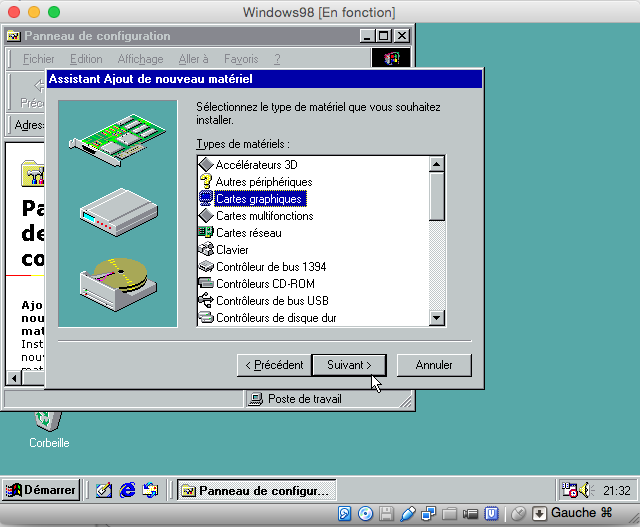The image size is (640, 527).
Task: Click the hardware list scrollbar thumb
Action: 437,196
